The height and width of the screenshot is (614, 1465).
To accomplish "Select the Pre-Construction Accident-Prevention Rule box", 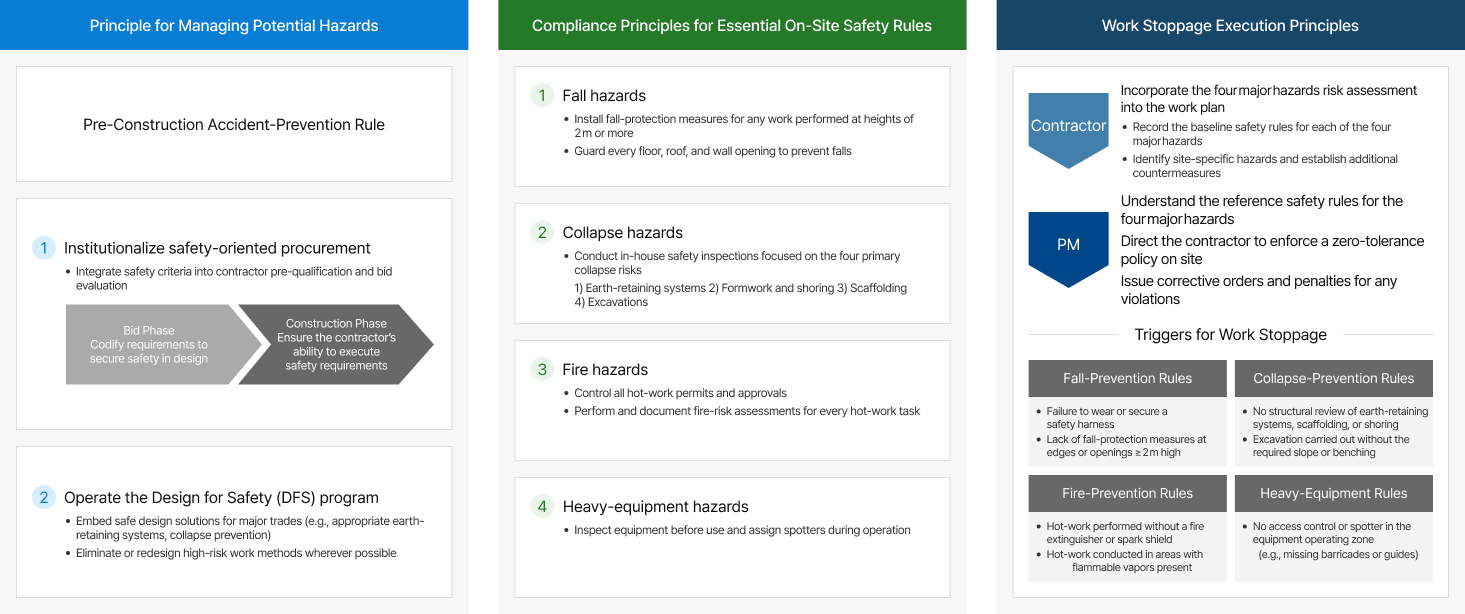I will [x=234, y=125].
